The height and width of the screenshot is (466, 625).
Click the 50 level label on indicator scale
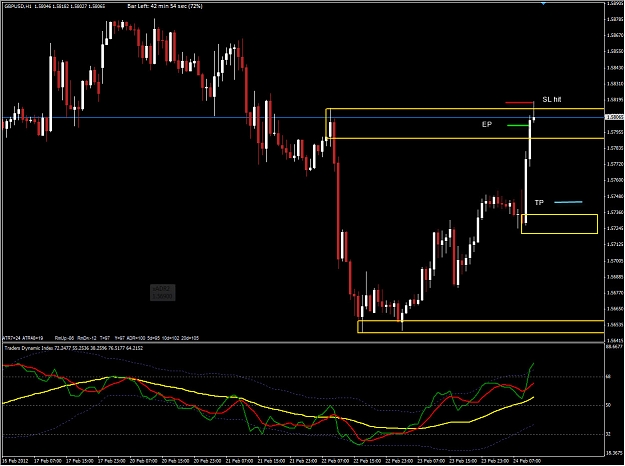(x=609, y=405)
